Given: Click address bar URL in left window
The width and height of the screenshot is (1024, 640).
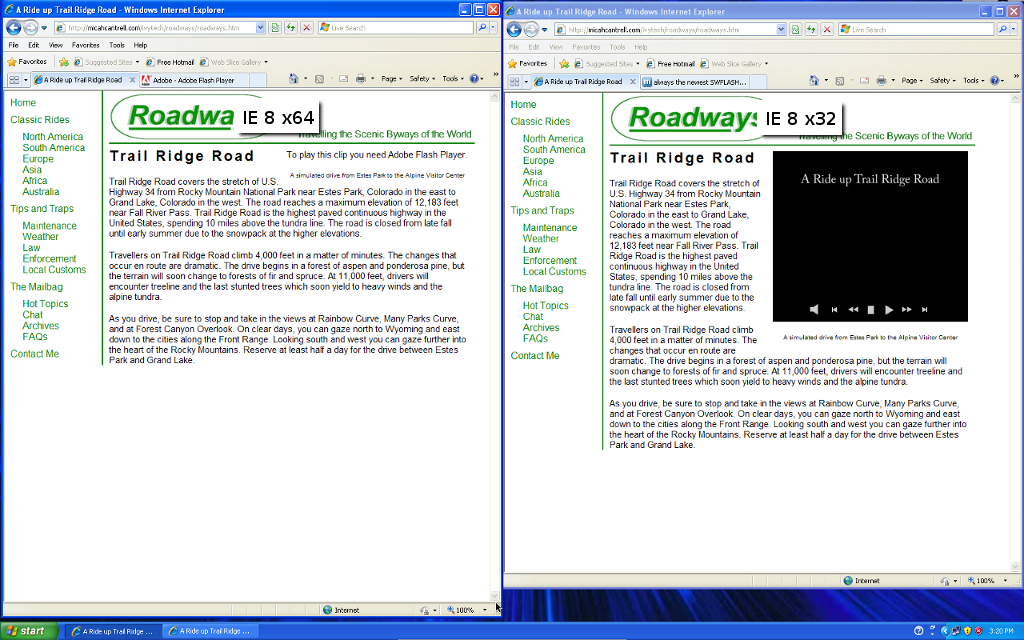Looking at the screenshot, I should [155, 28].
